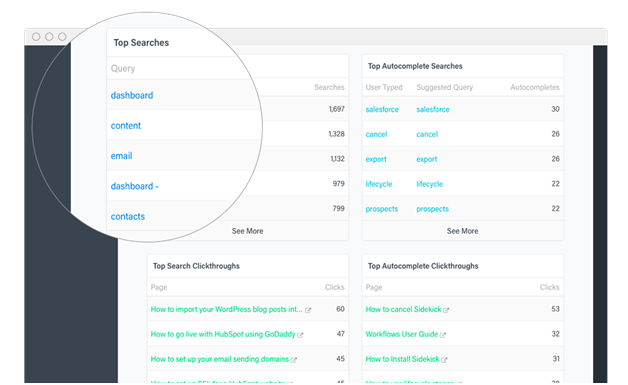Open the magnified 'dashboard' search query
The image size is (628, 385).
(x=132, y=95)
